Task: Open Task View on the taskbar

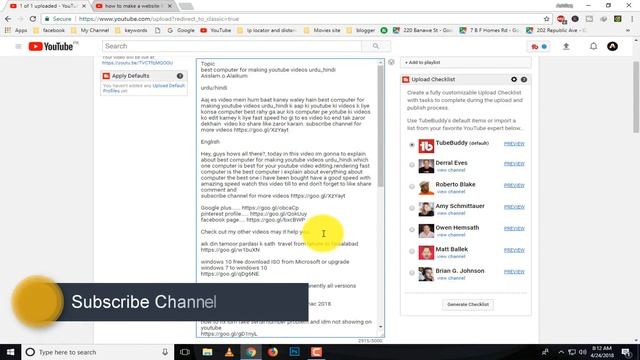Action: pos(184,352)
